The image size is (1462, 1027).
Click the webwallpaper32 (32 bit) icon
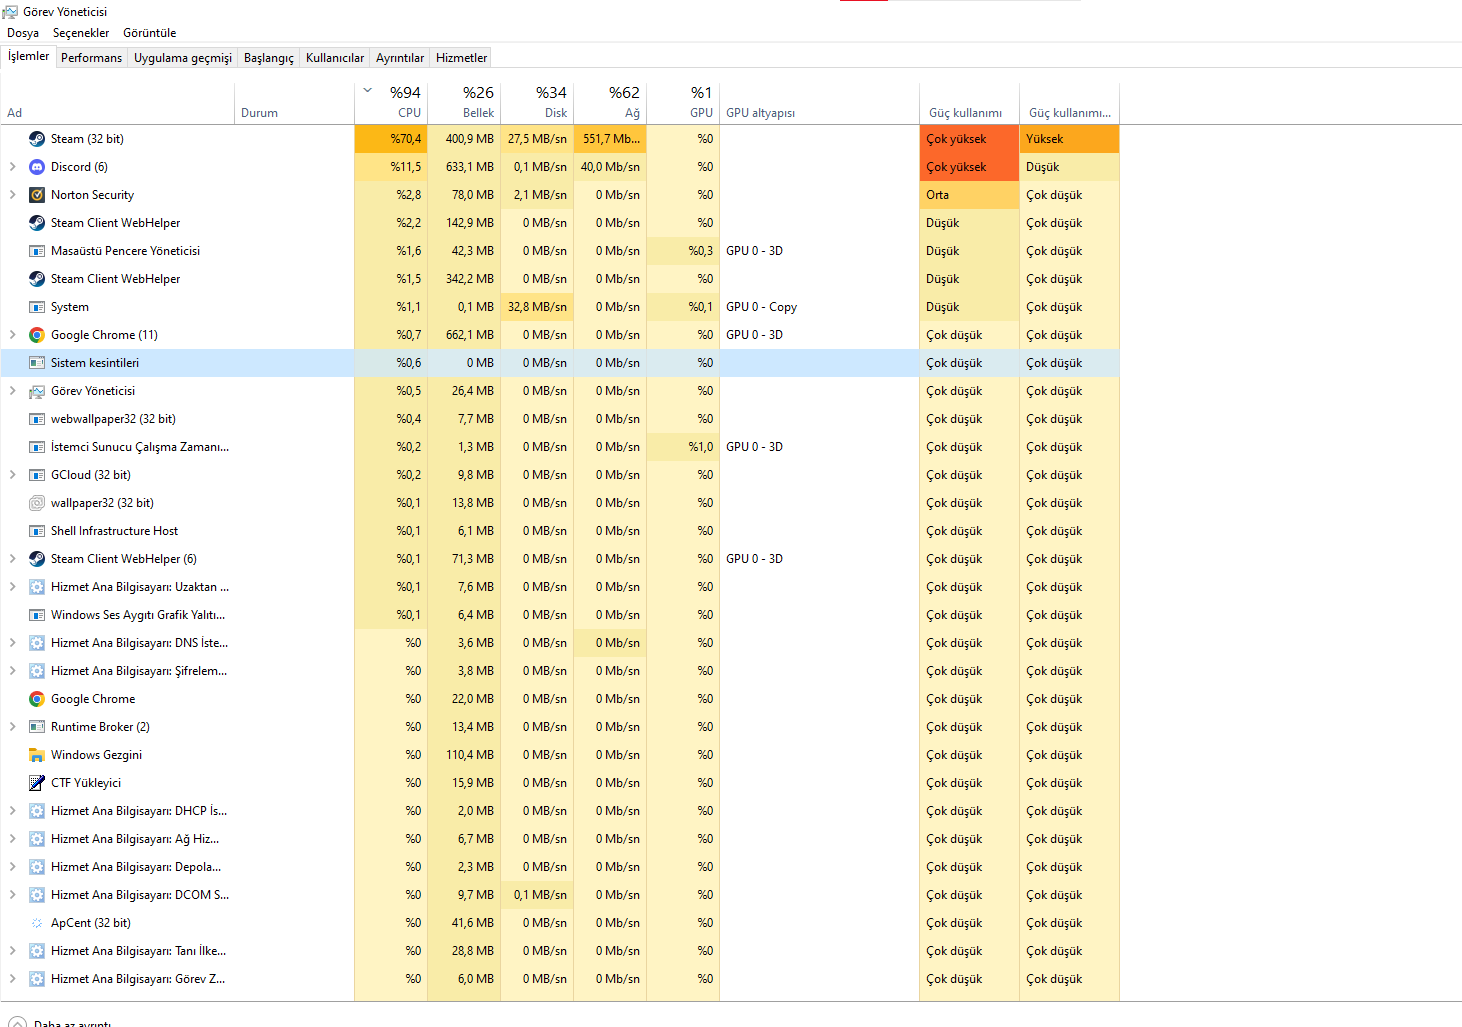tap(37, 419)
